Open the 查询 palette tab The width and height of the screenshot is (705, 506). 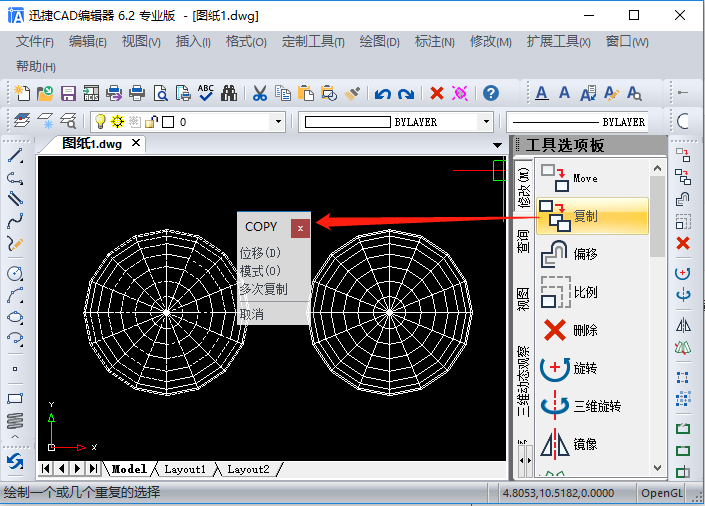pyautogui.click(x=523, y=241)
